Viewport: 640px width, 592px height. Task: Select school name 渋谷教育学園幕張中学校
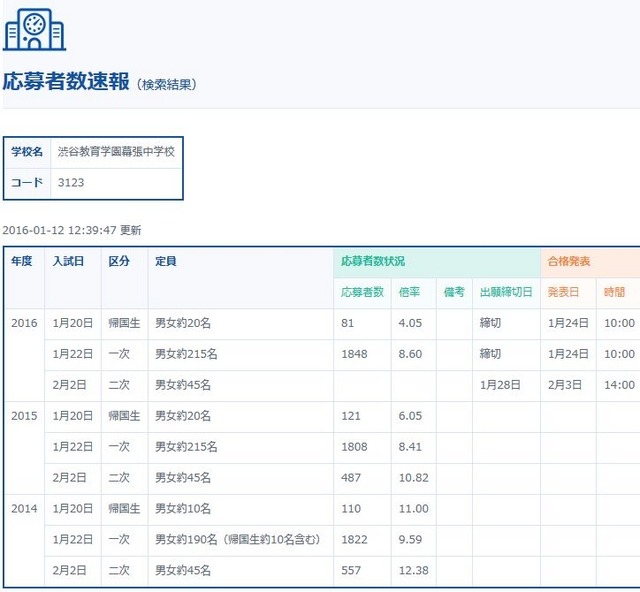coord(116,151)
